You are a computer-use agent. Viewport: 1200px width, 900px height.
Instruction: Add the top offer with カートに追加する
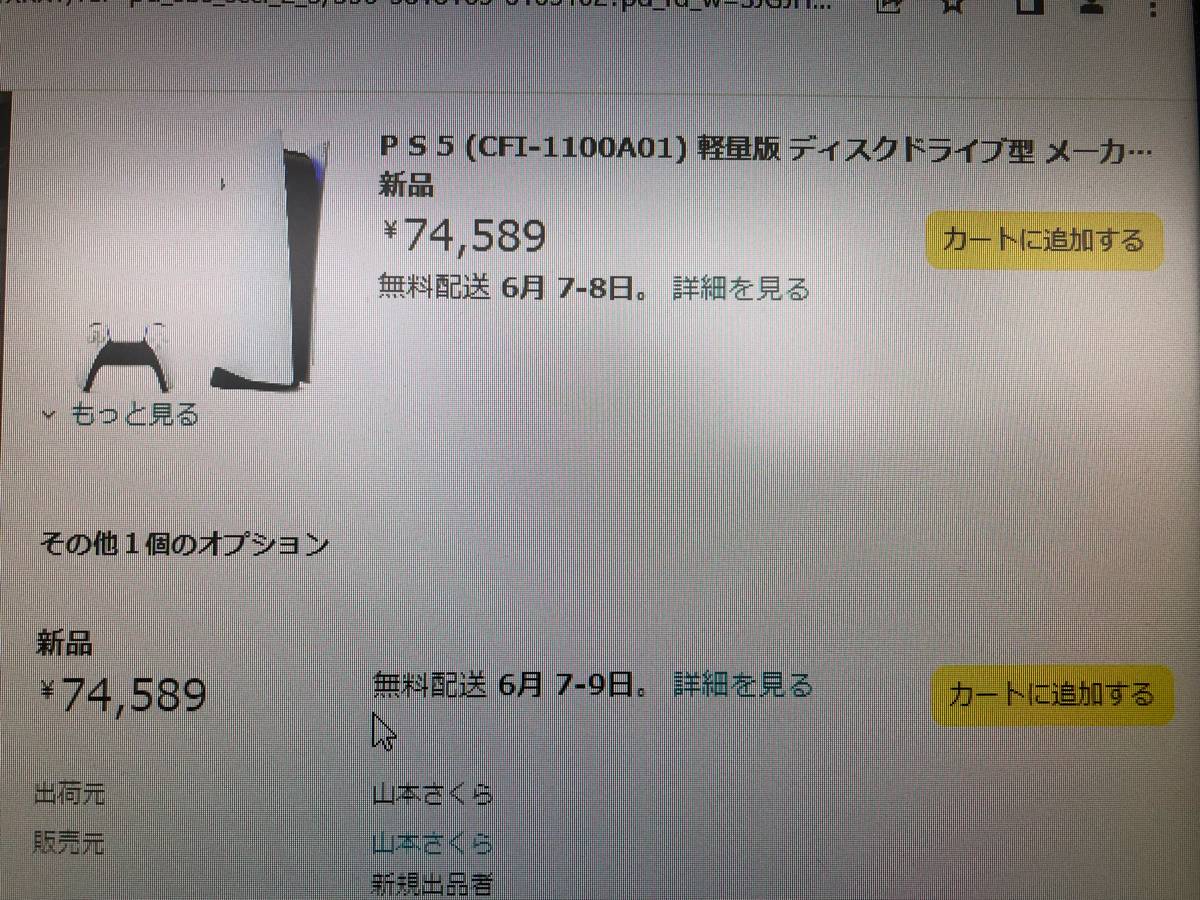pyautogui.click(x=1043, y=240)
